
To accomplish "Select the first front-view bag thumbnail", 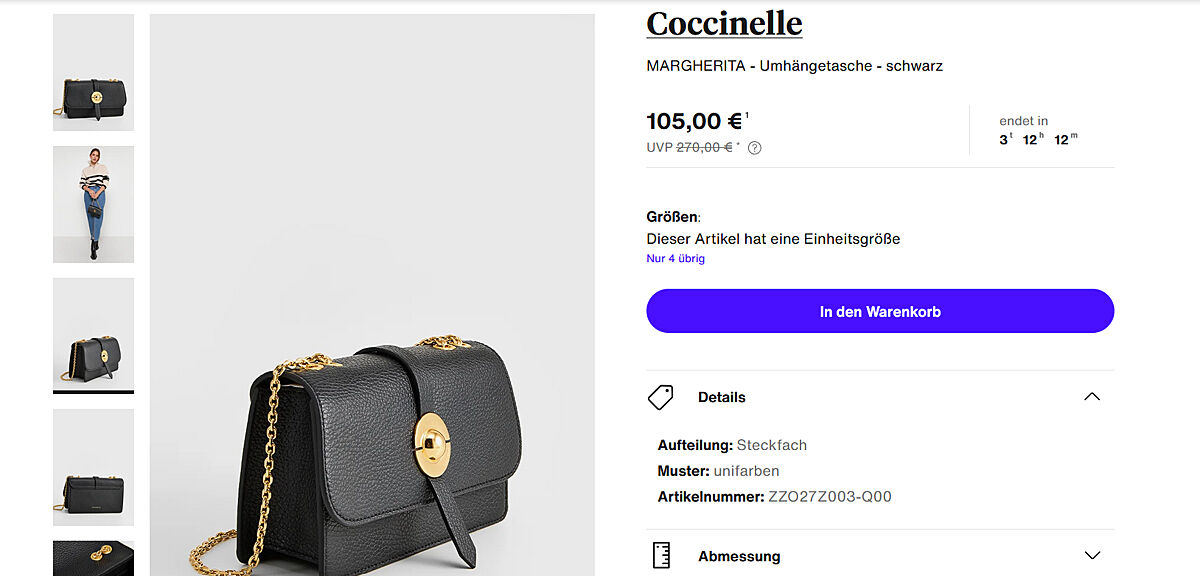I will pyautogui.click(x=93, y=72).
